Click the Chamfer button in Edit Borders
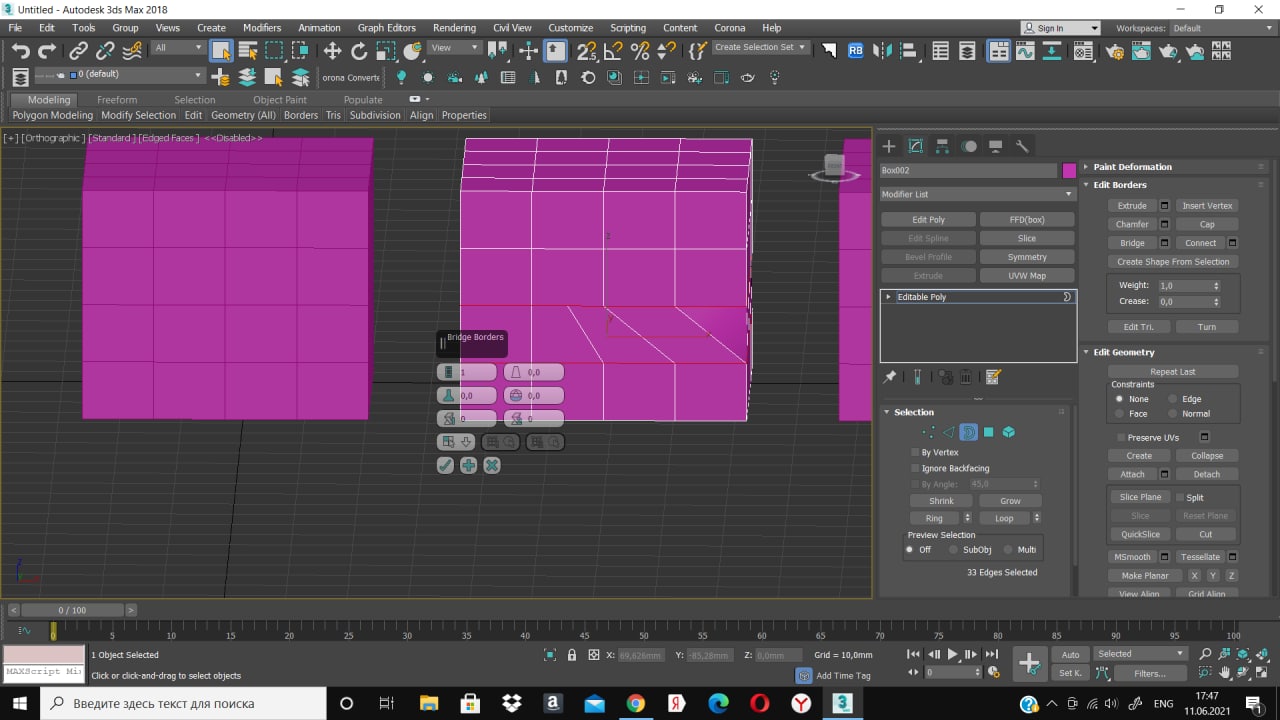This screenshot has width=1280, height=720. (x=1132, y=224)
